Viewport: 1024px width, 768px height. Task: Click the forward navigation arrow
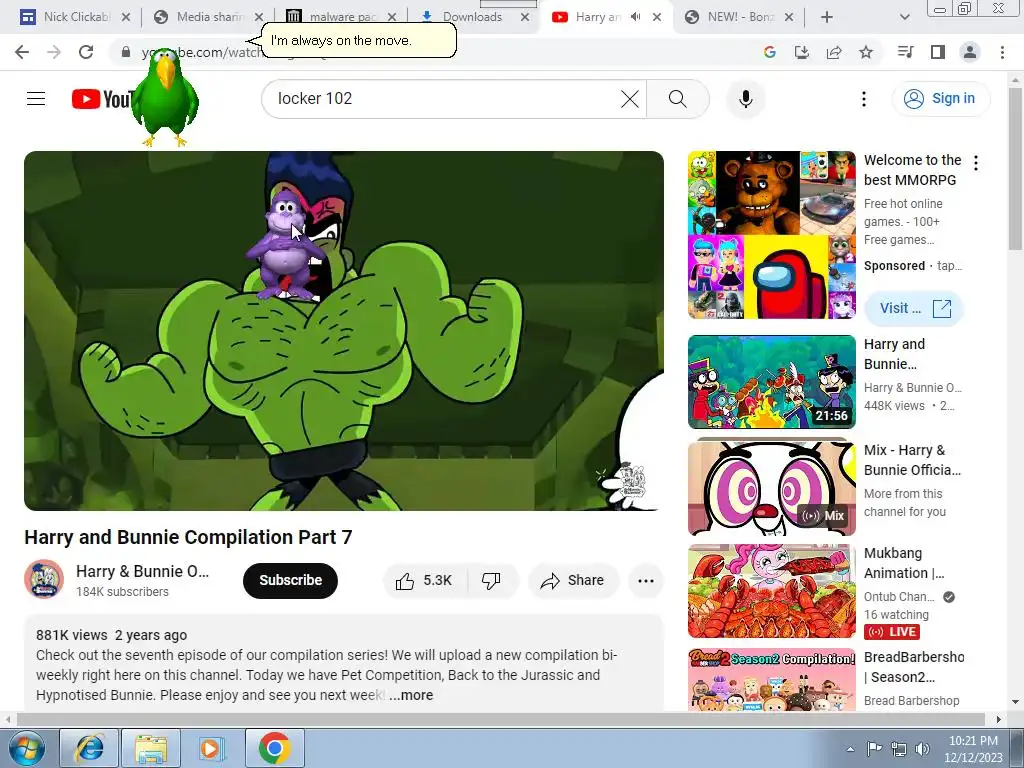(54, 52)
